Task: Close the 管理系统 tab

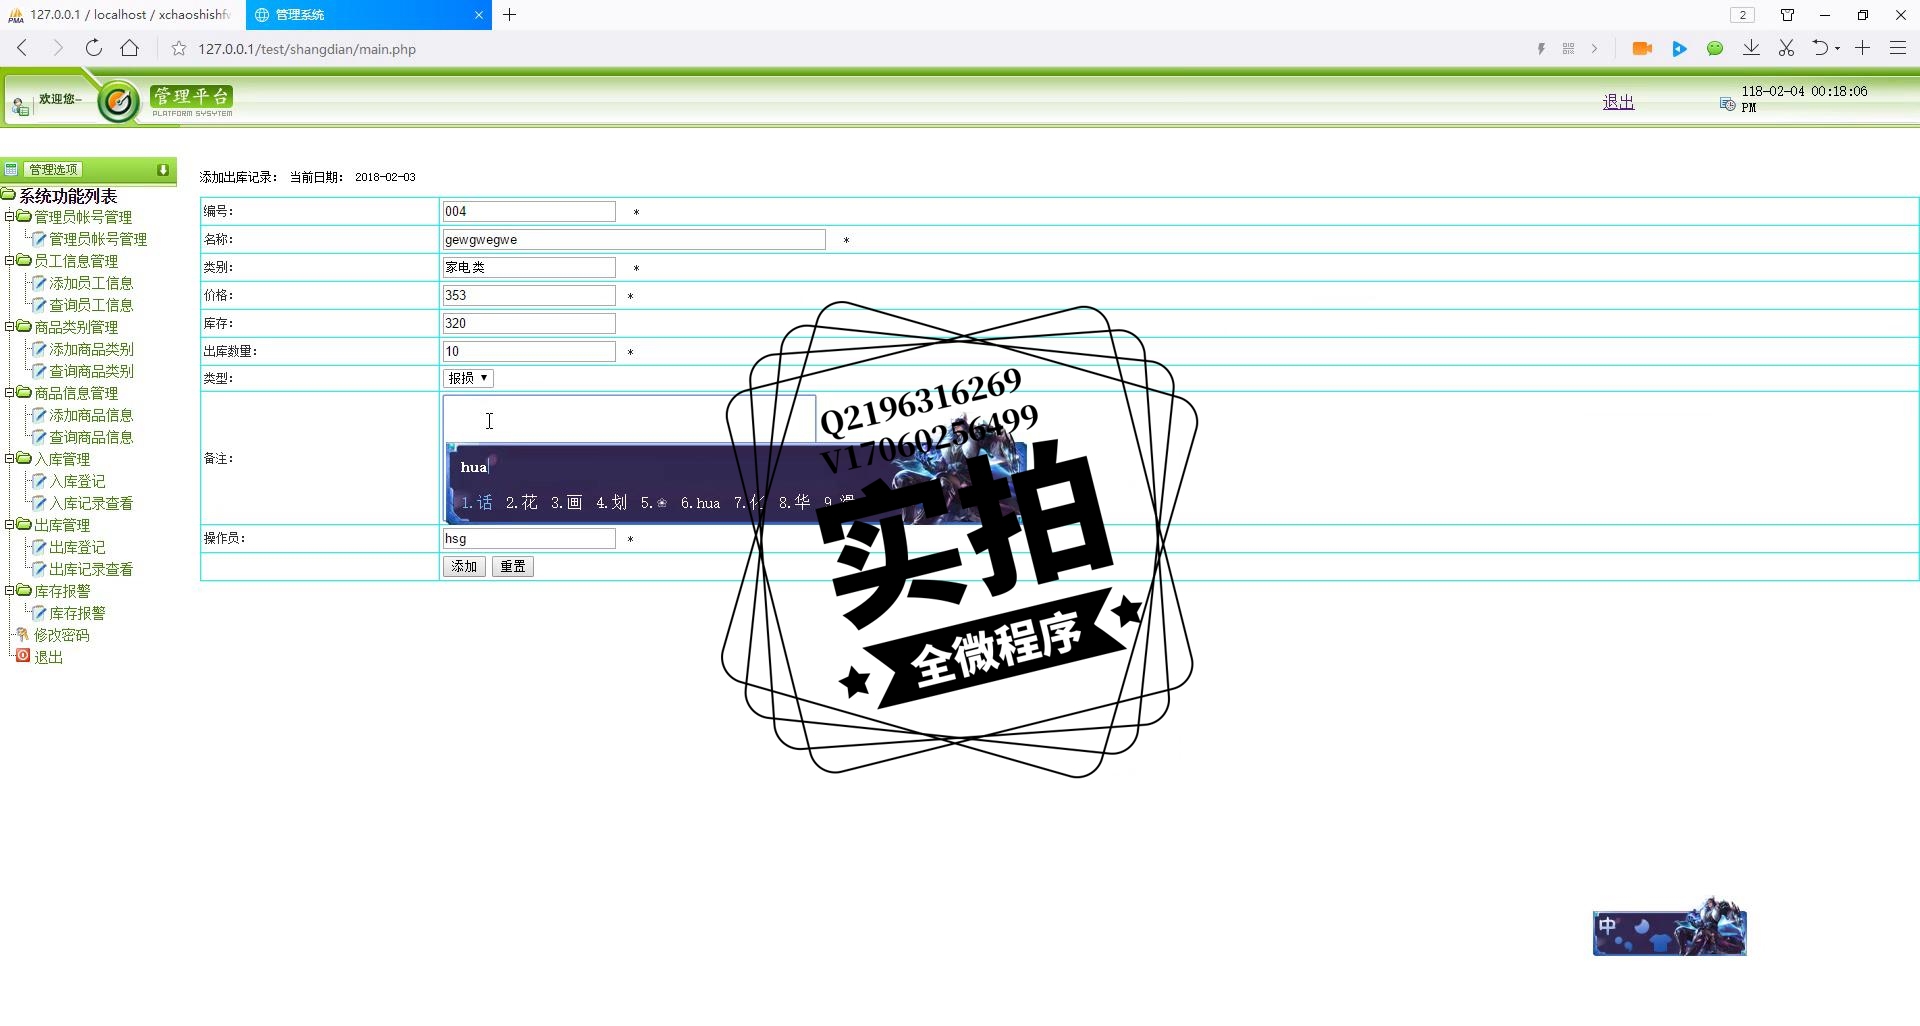Action: click(x=479, y=15)
